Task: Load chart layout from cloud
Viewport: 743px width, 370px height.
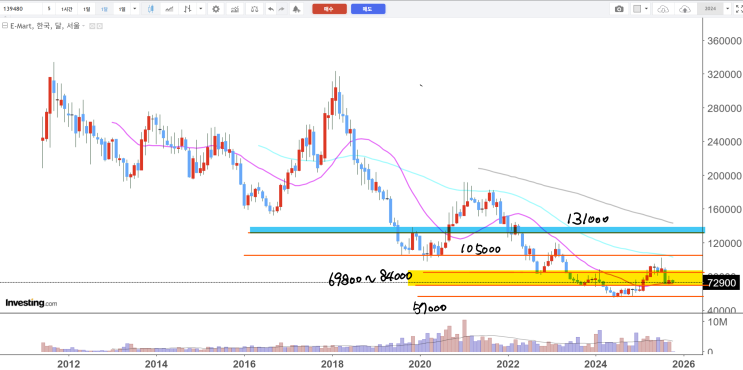Action: tap(663, 9)
